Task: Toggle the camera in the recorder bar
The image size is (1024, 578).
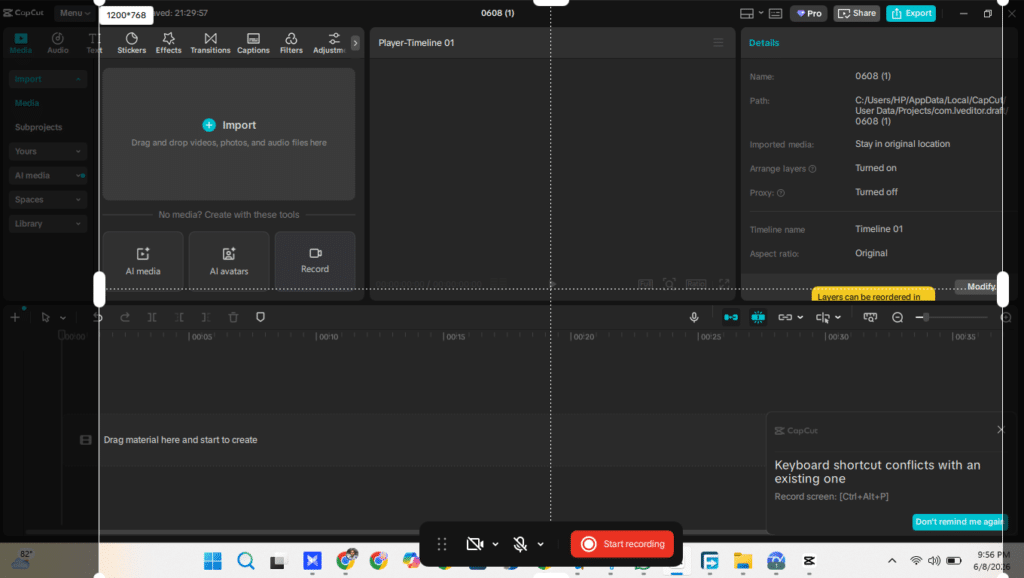Action: pyautogui.click(x=475, y=544)
